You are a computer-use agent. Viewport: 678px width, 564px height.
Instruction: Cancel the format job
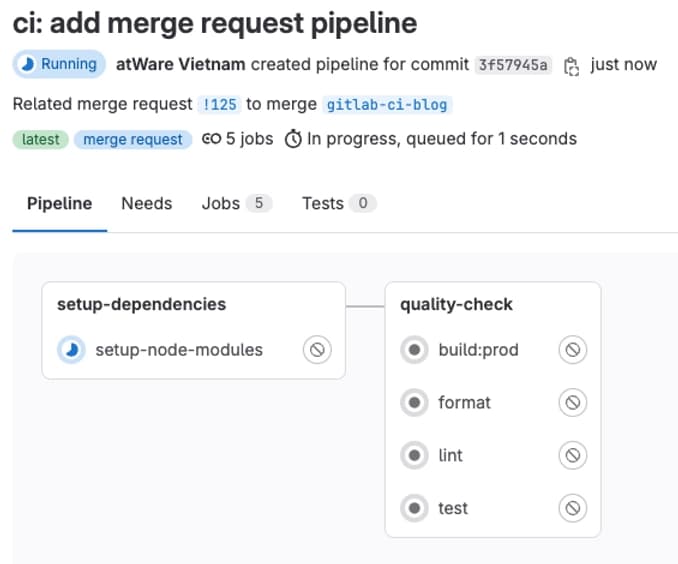point(572,403)
